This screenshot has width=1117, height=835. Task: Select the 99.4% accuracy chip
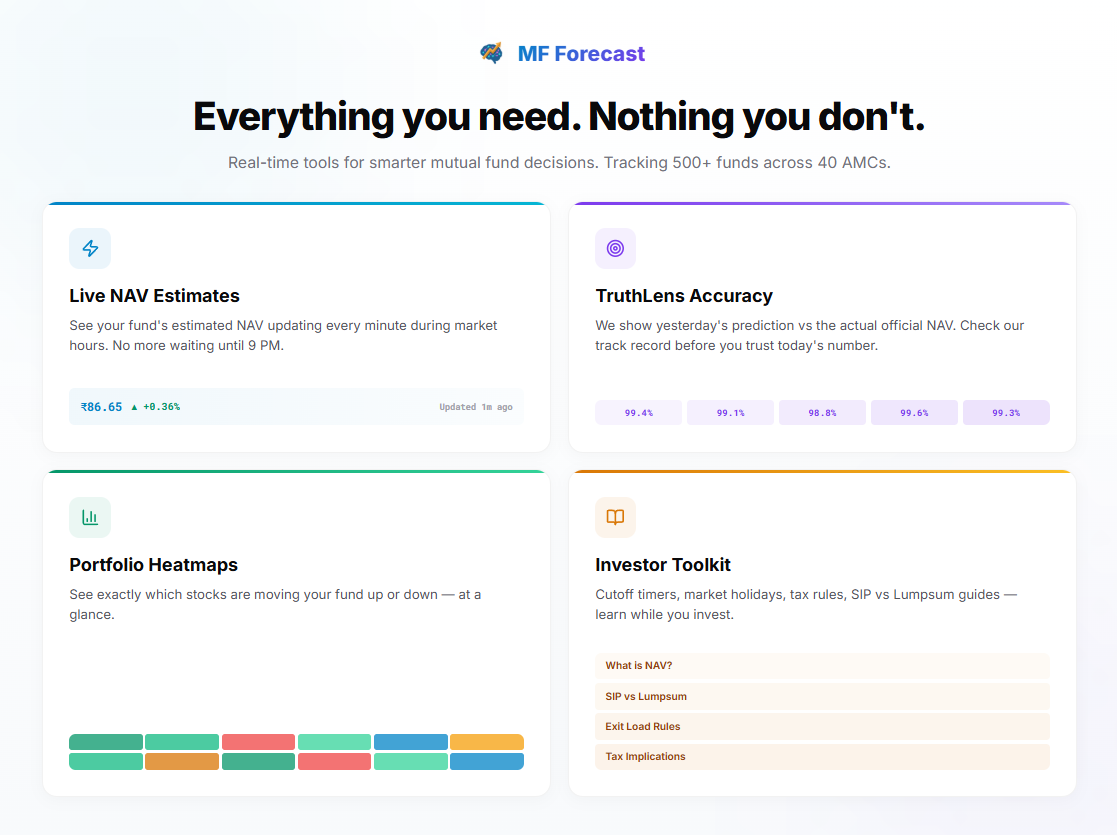point(638,413)
